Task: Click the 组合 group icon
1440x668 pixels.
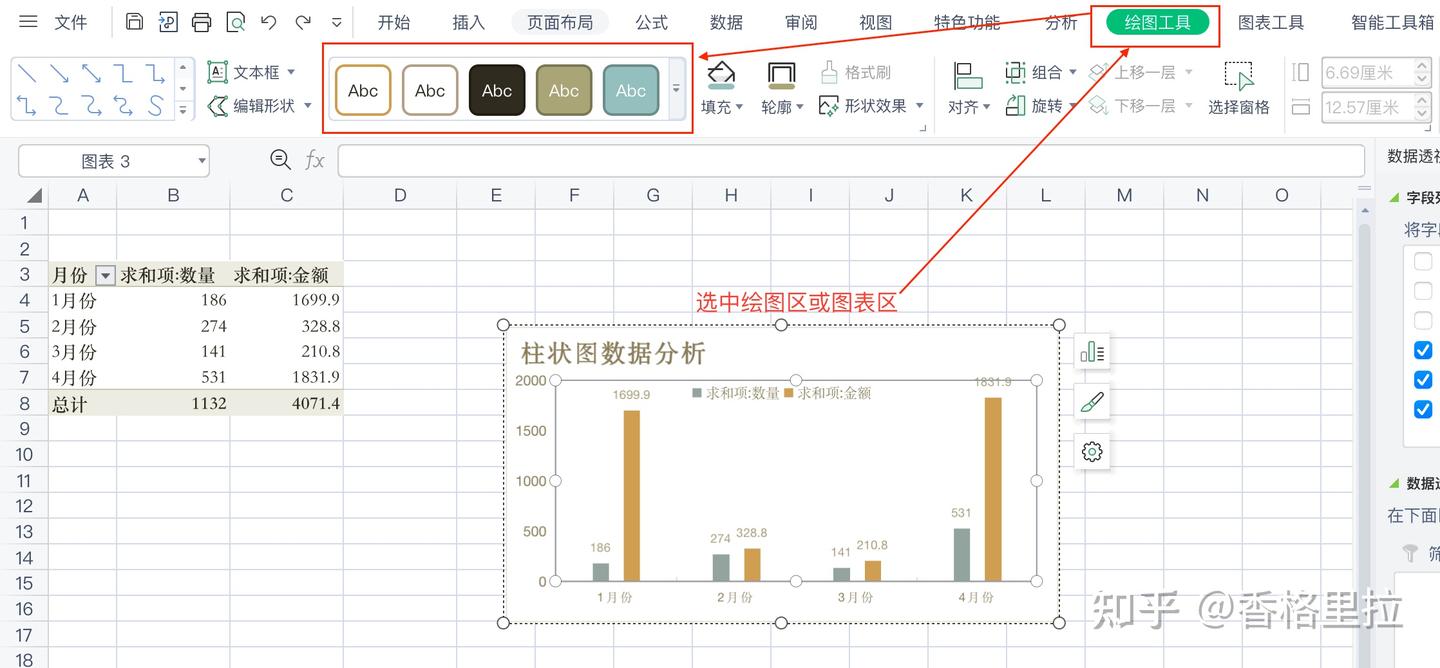Action: pyautogui.click(x=1016, y=72)
